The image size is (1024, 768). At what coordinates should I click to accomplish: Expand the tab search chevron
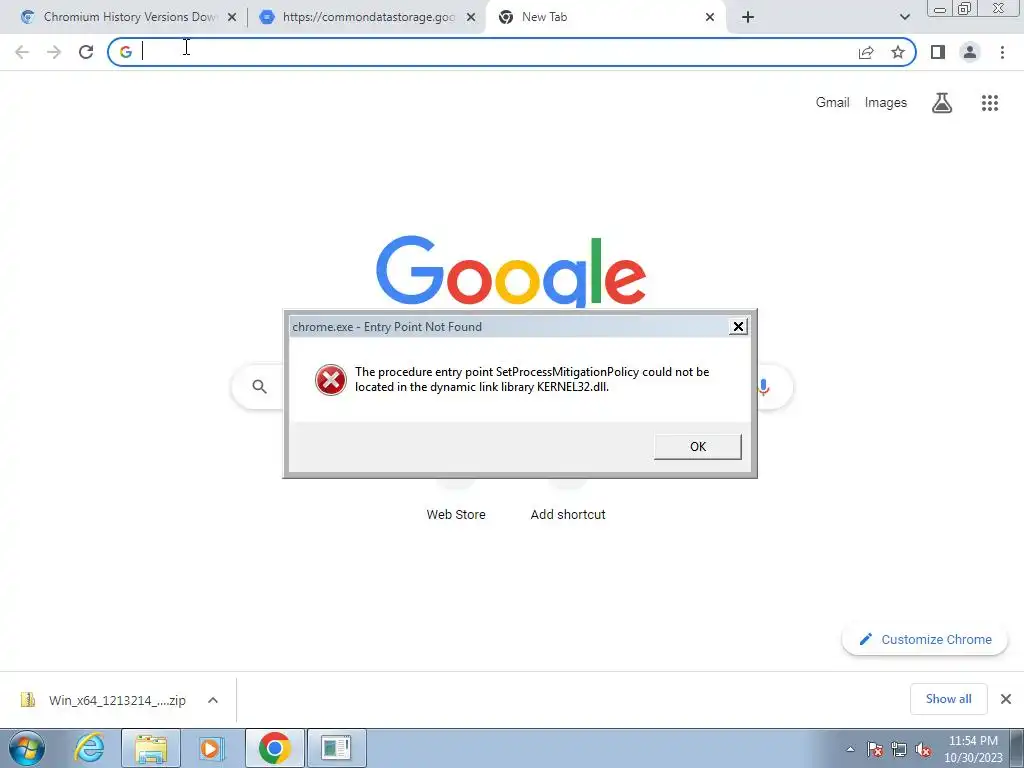point(904,17)
